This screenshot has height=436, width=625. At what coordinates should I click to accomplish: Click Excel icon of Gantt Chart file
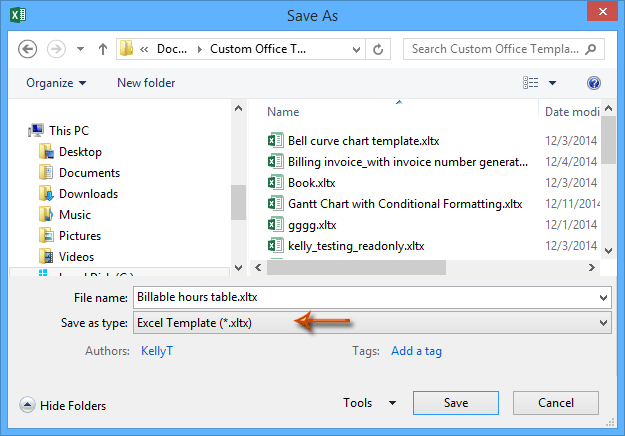[x=275, y=203]
